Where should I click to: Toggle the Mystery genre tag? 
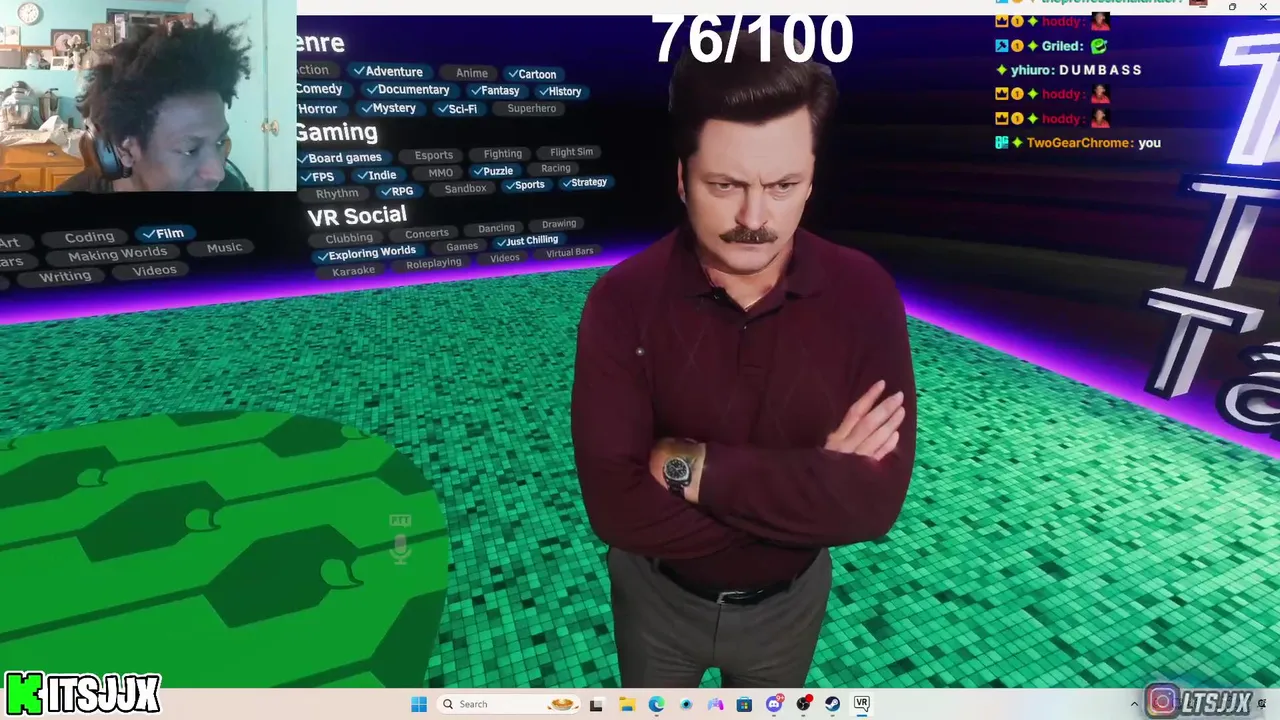pos(388,108)
